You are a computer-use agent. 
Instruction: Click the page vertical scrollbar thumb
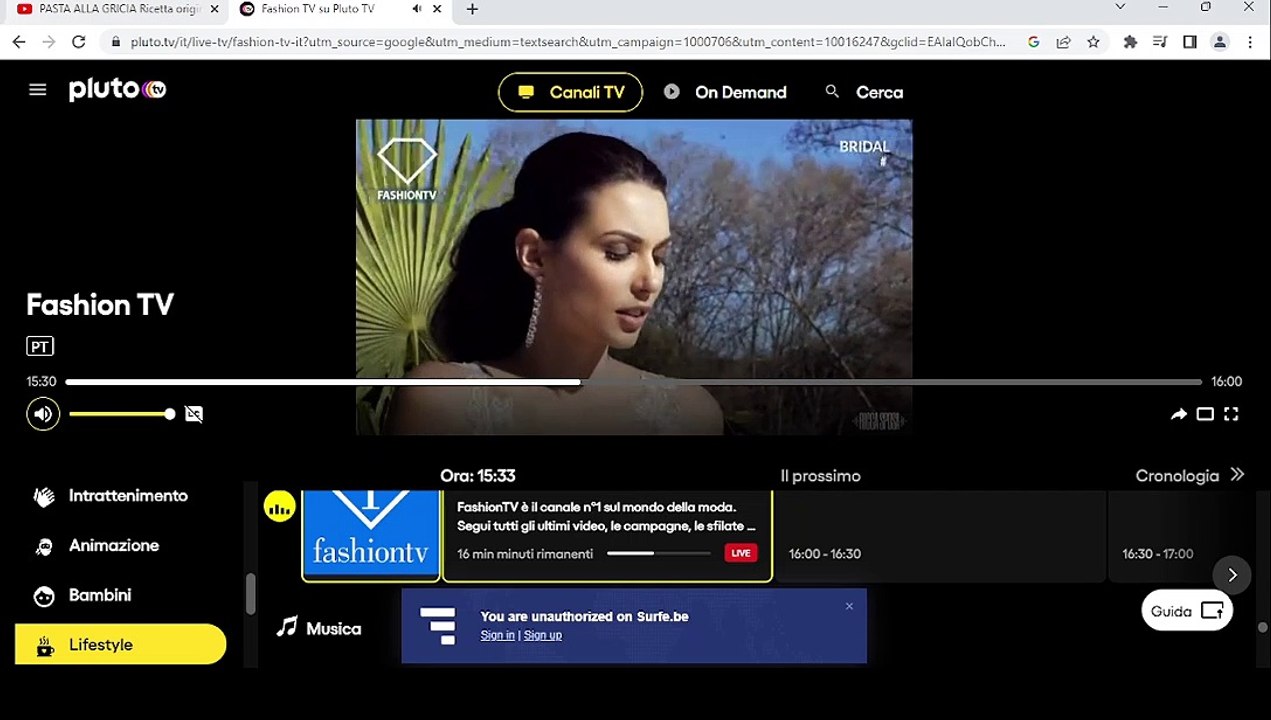[x=1262, y=627]
